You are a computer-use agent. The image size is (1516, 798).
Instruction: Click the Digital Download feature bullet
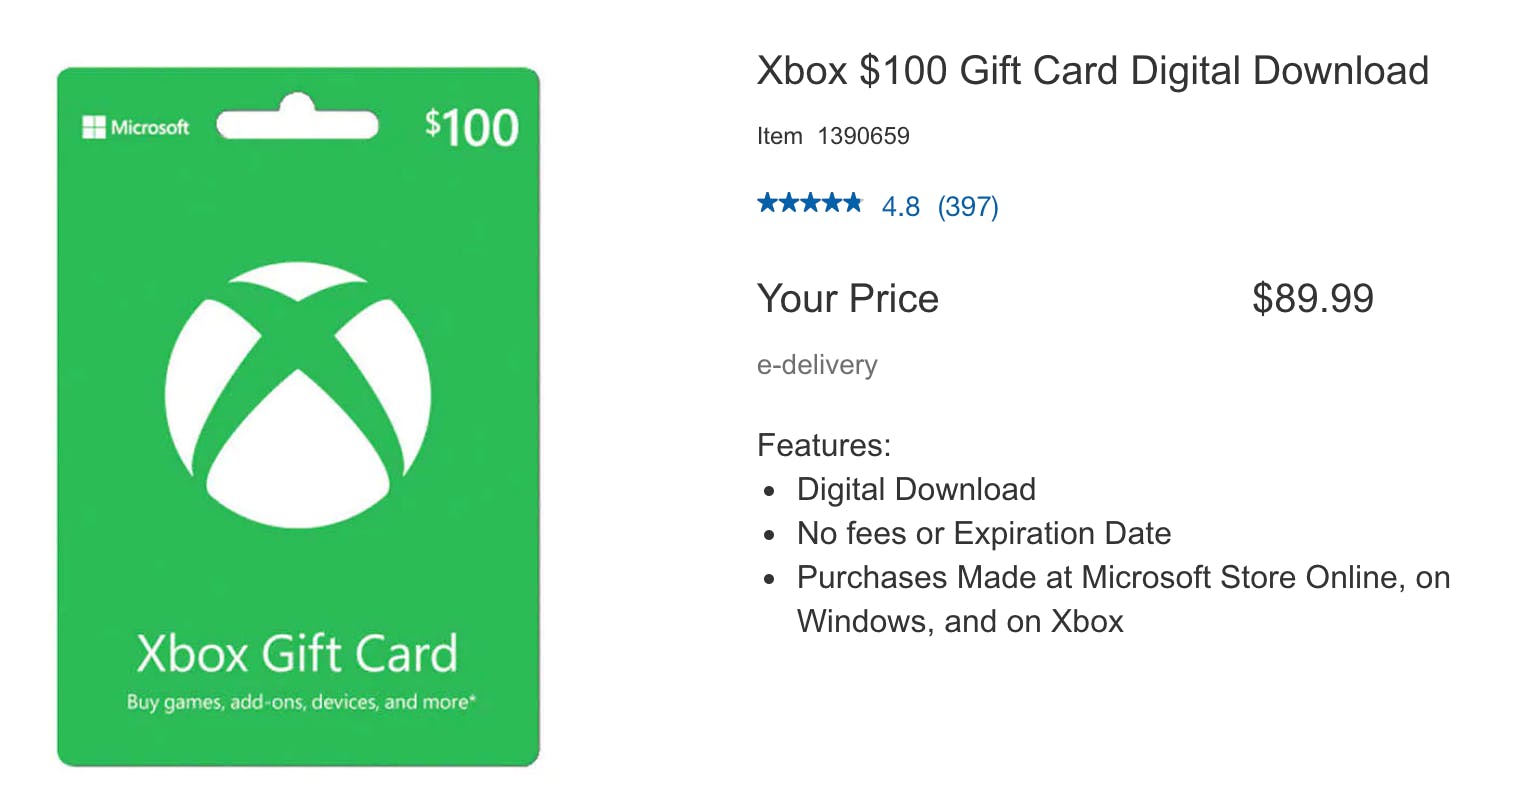916,489
